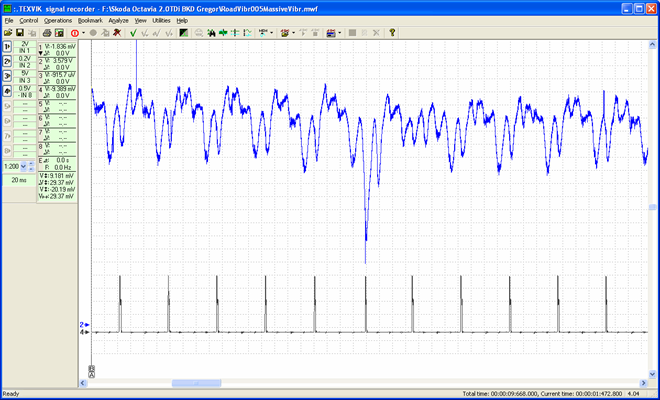Click the red crossed tool icon
This screenshot has height=400, width=660.
[117, 33]
